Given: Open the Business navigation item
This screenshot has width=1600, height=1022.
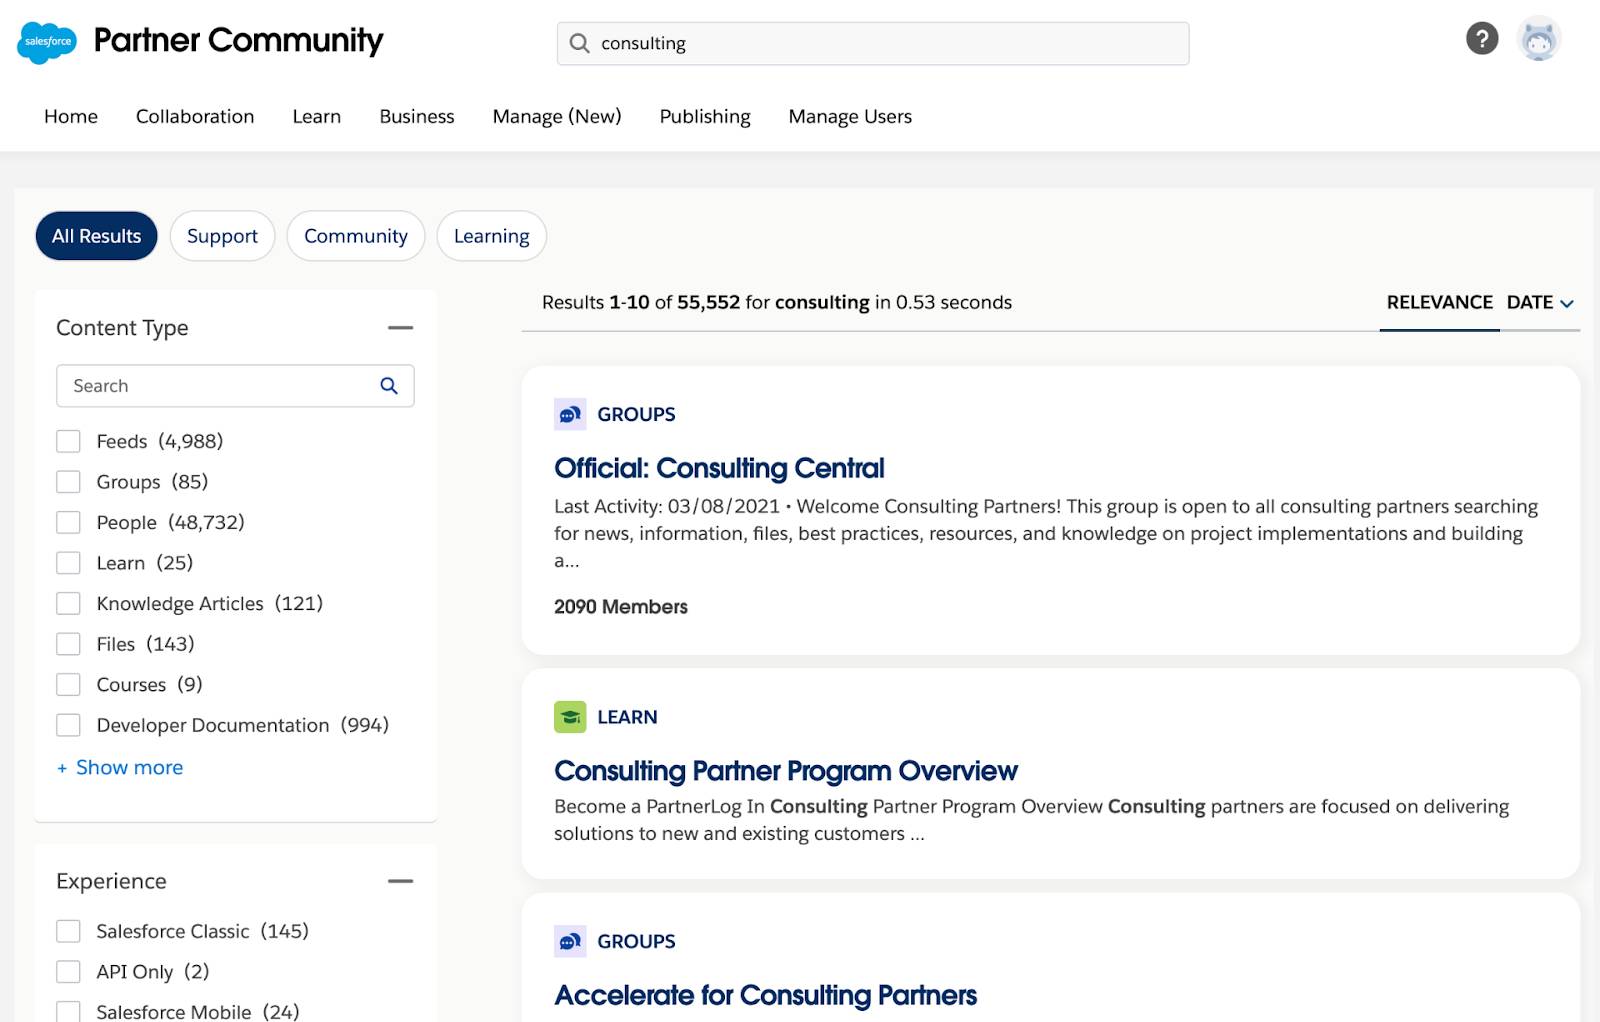Looking at the screenshot, I should click(x=417, y=117).
